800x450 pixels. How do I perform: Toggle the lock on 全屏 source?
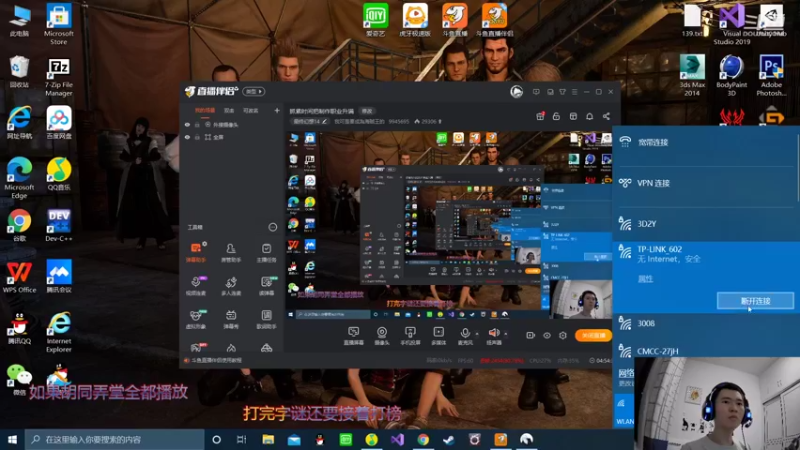coord(197,137)
